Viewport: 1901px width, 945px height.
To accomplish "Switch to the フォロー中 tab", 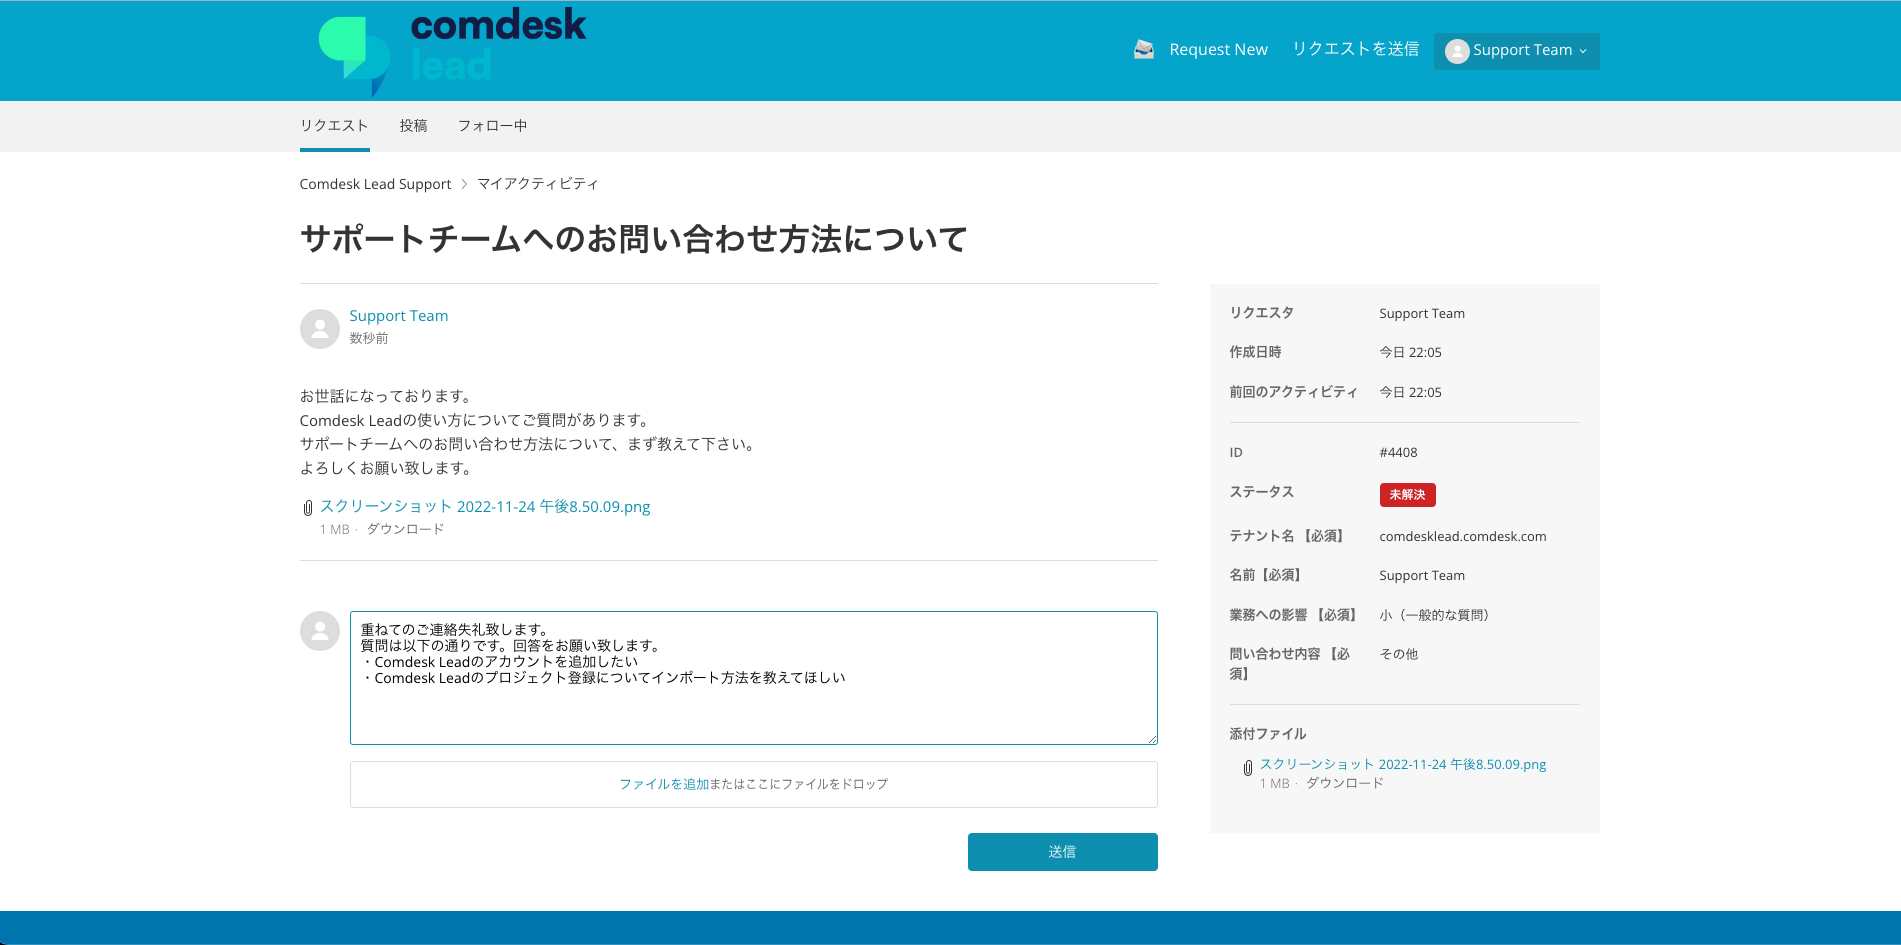I will pyautogui.click(x=492, y=125).
